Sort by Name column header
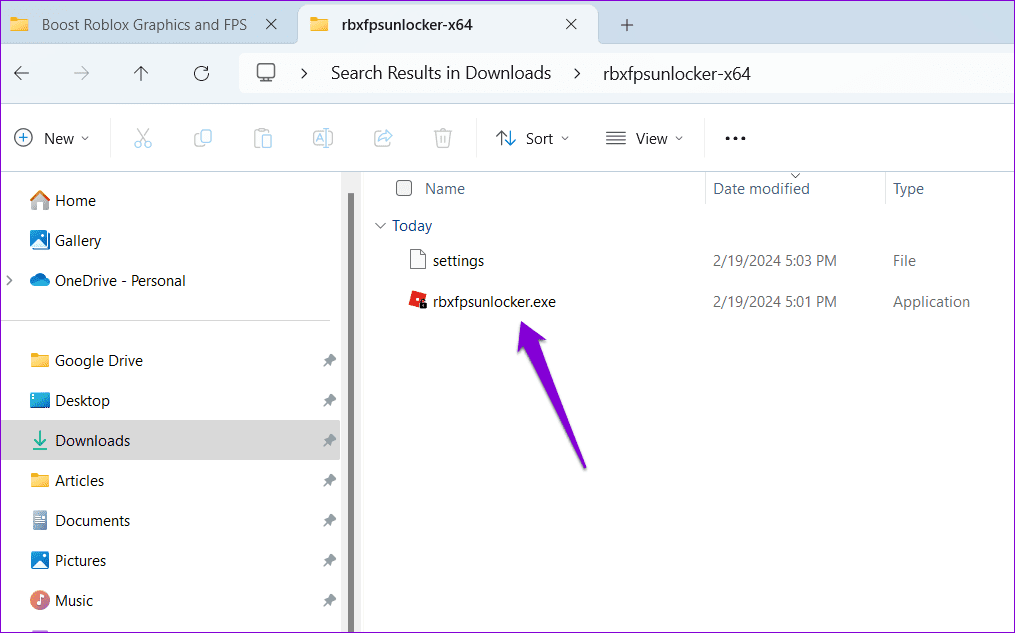Screen dimensions: 1015x633 click(445, 189)
